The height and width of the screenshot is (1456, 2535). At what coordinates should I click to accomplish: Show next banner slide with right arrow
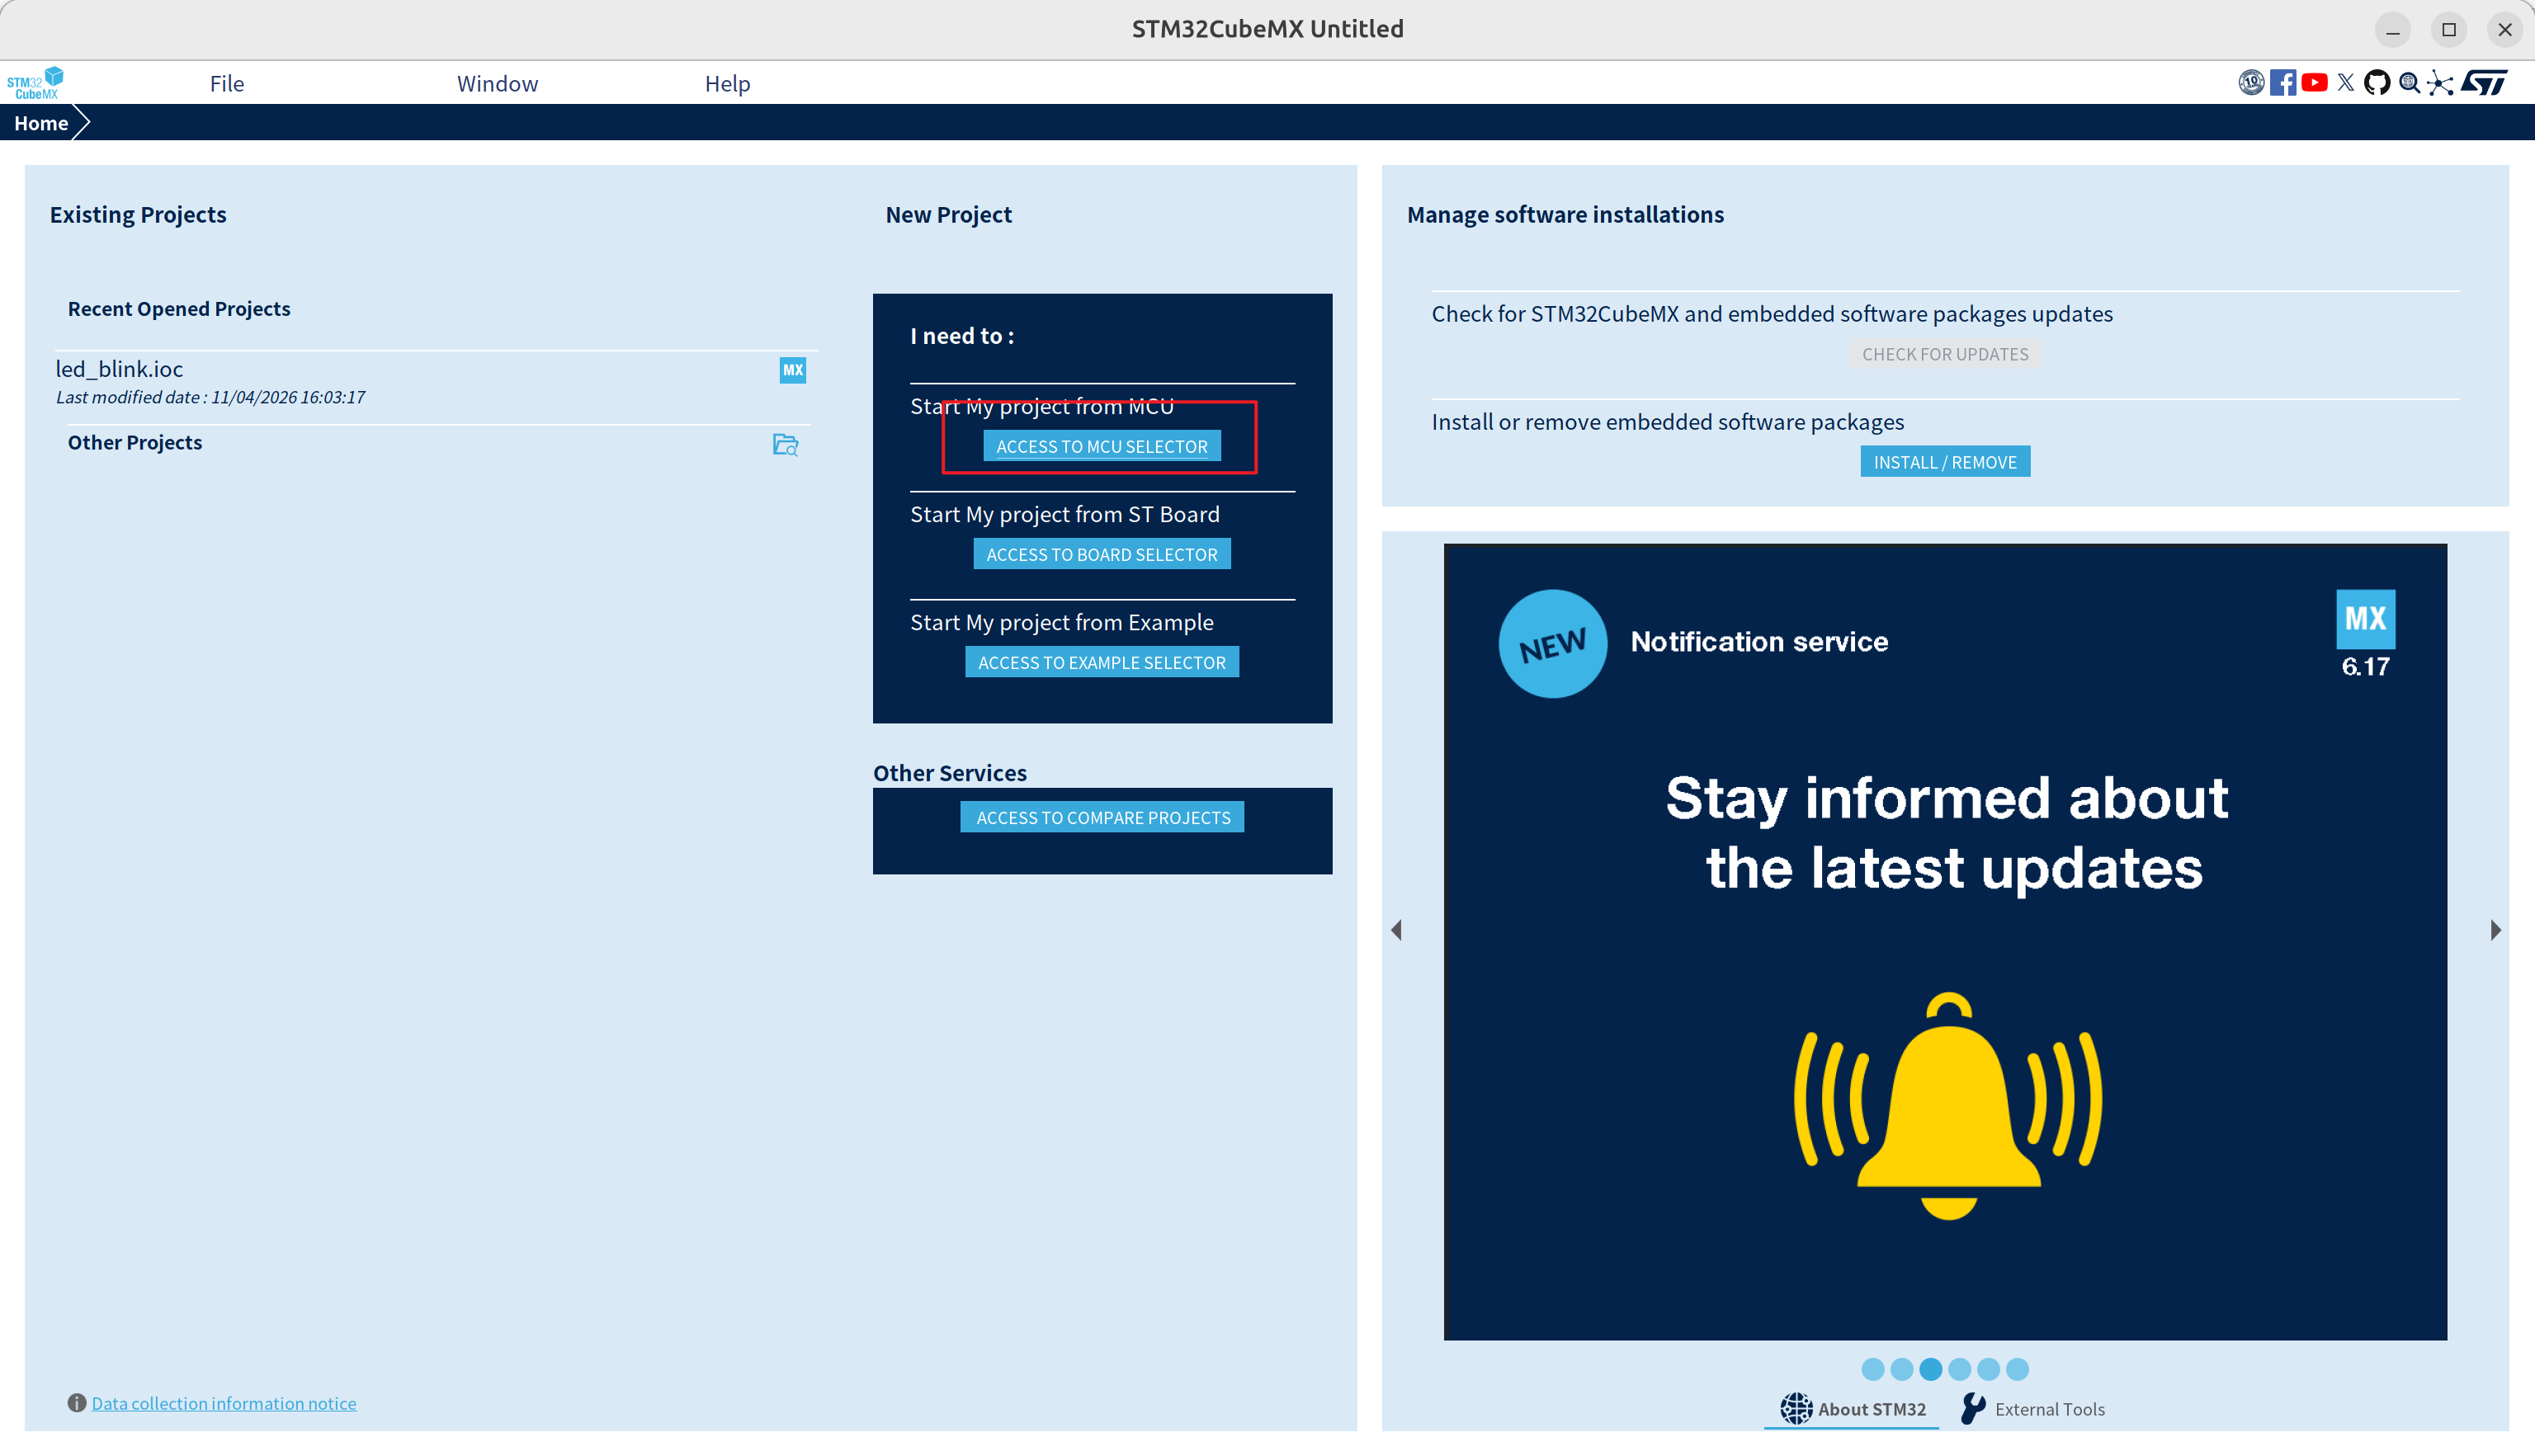point(2495,930)
